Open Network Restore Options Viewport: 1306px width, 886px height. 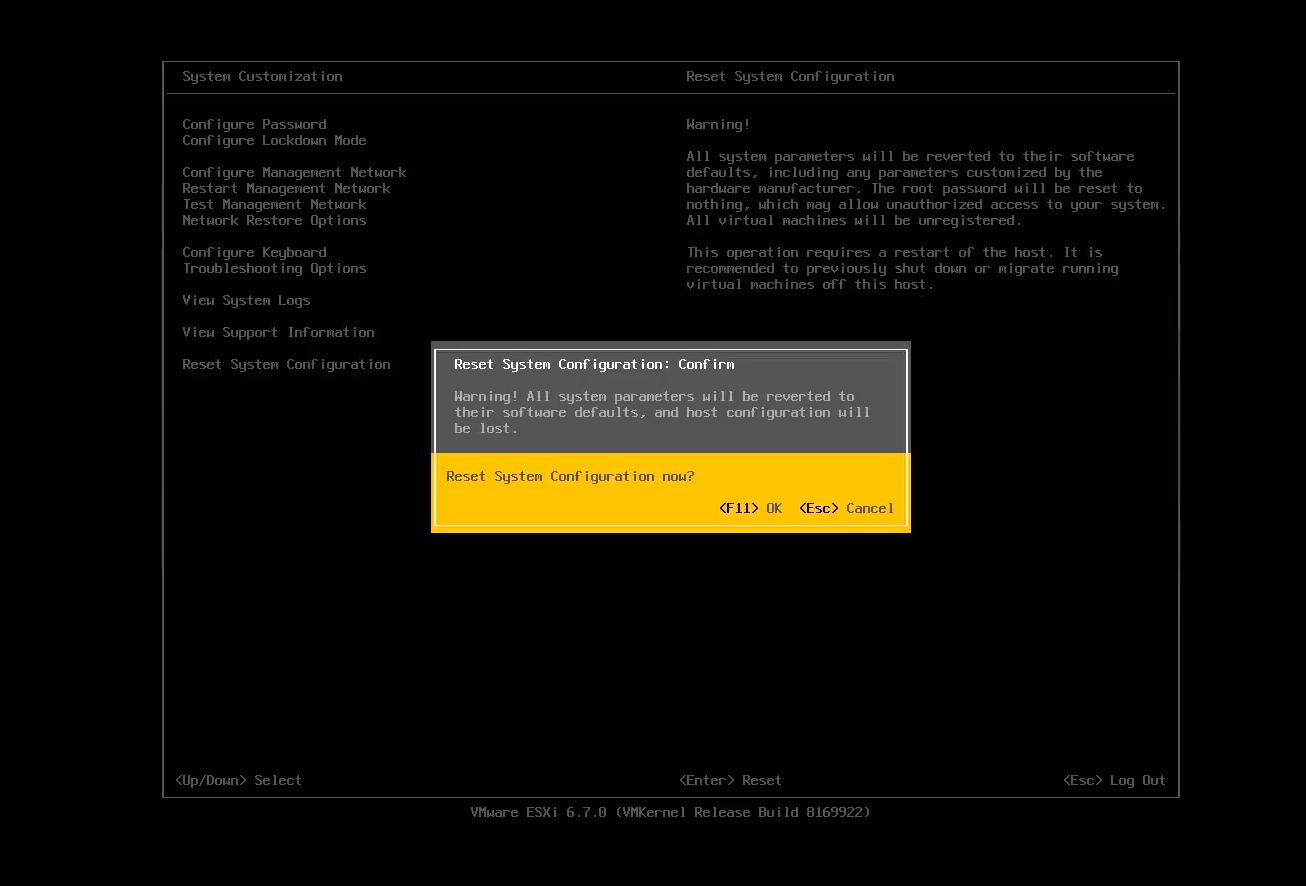click(274, 220)
